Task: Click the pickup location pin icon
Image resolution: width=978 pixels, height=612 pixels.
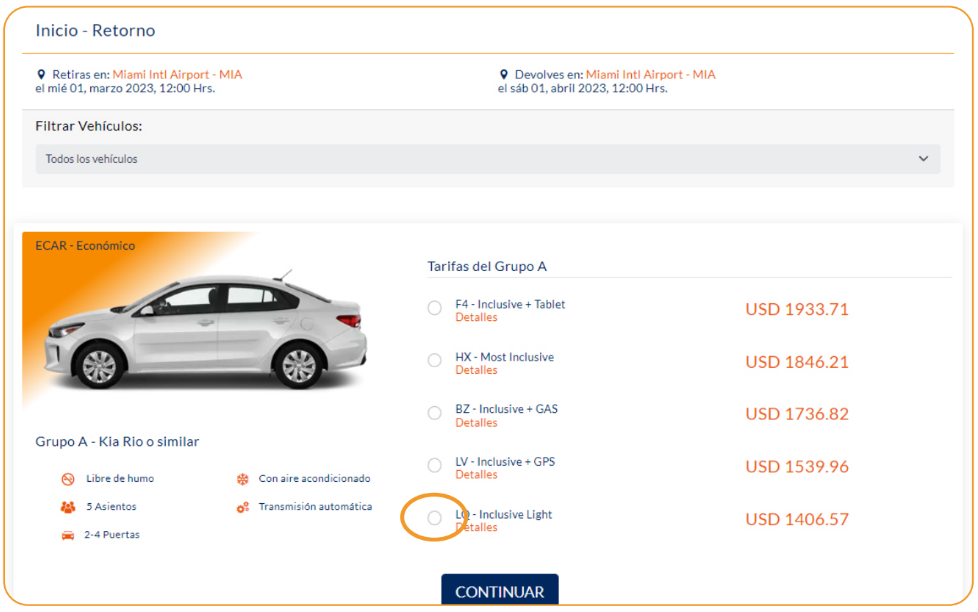Action: pos(41,75)
